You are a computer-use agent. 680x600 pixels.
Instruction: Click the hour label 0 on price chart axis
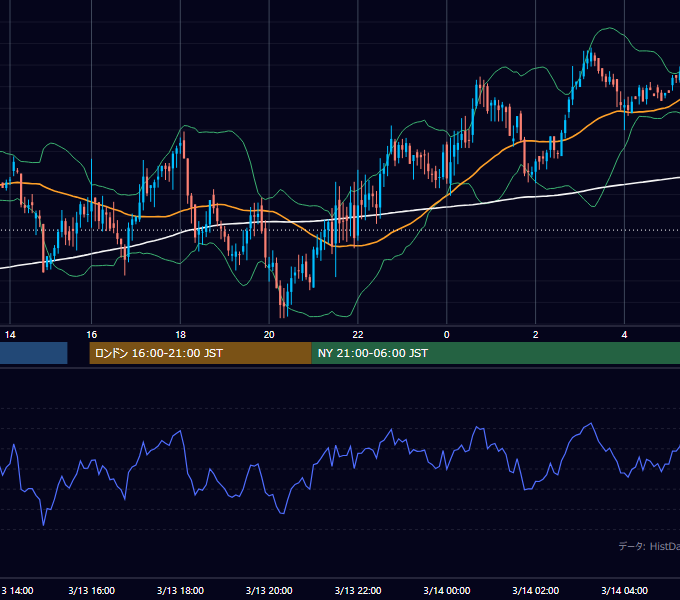point(447,335)
